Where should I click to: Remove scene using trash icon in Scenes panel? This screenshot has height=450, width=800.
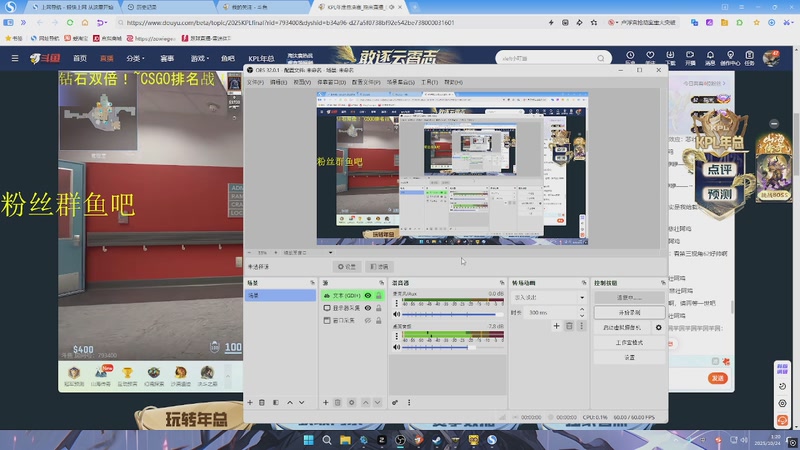pyautogui.click(x=262, y=403)
